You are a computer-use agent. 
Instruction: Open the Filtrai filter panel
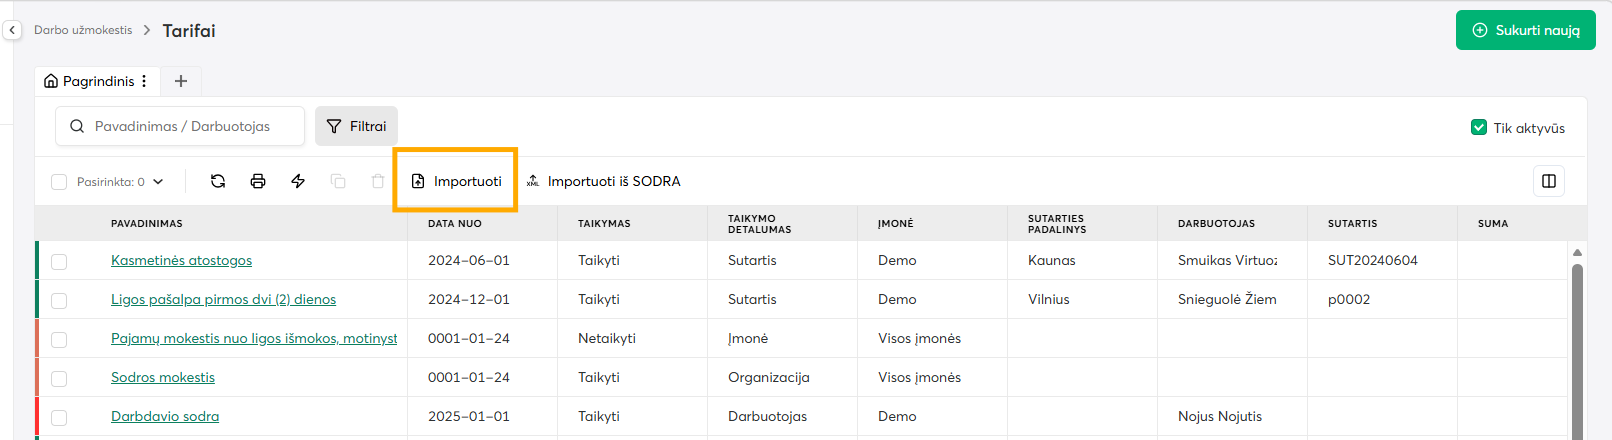click(357, 126)
